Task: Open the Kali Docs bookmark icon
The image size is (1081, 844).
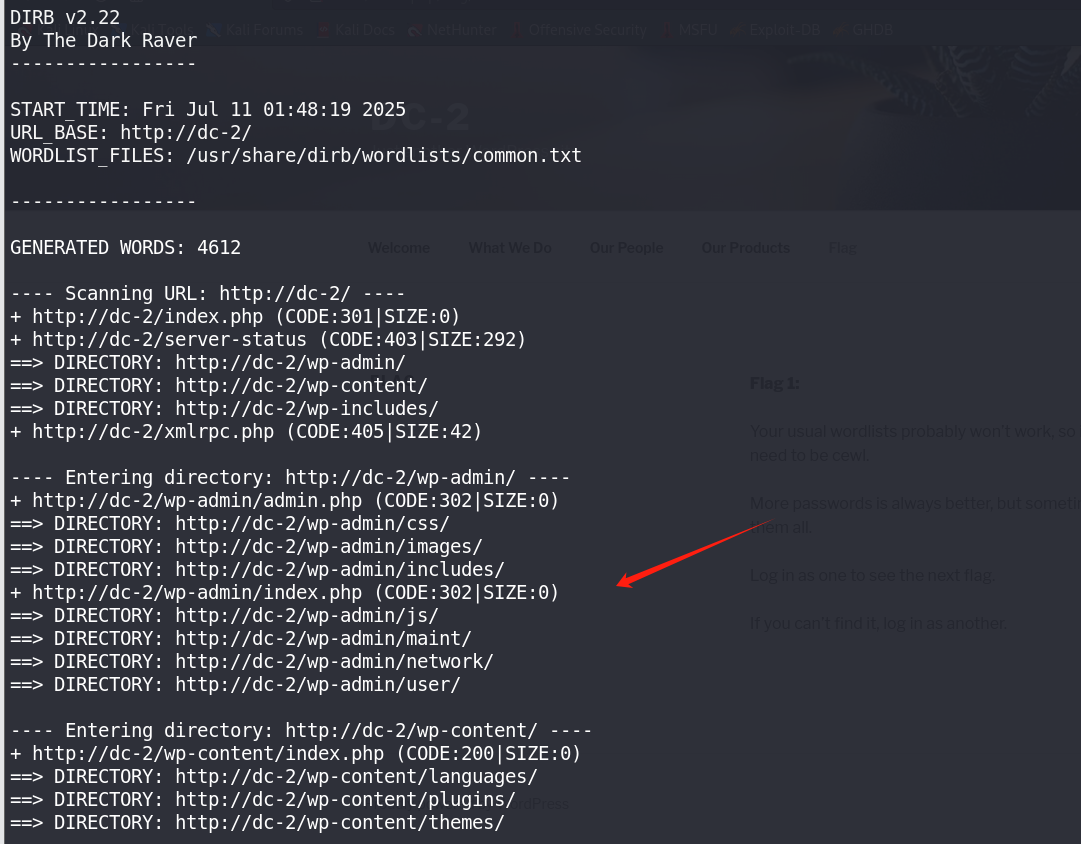Action: click(x=324, y=30)
